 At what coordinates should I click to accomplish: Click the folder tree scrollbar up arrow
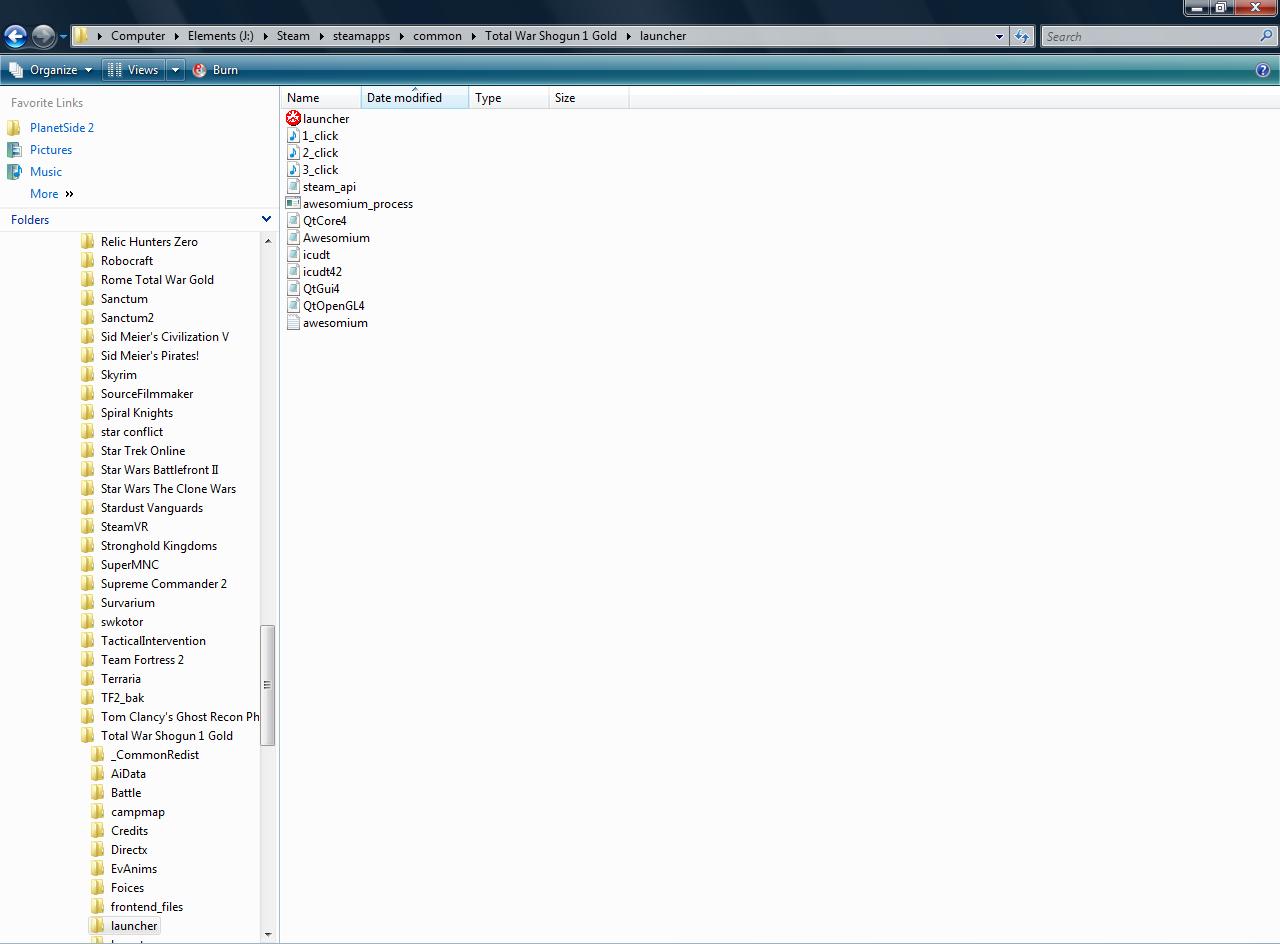point(267,241)
